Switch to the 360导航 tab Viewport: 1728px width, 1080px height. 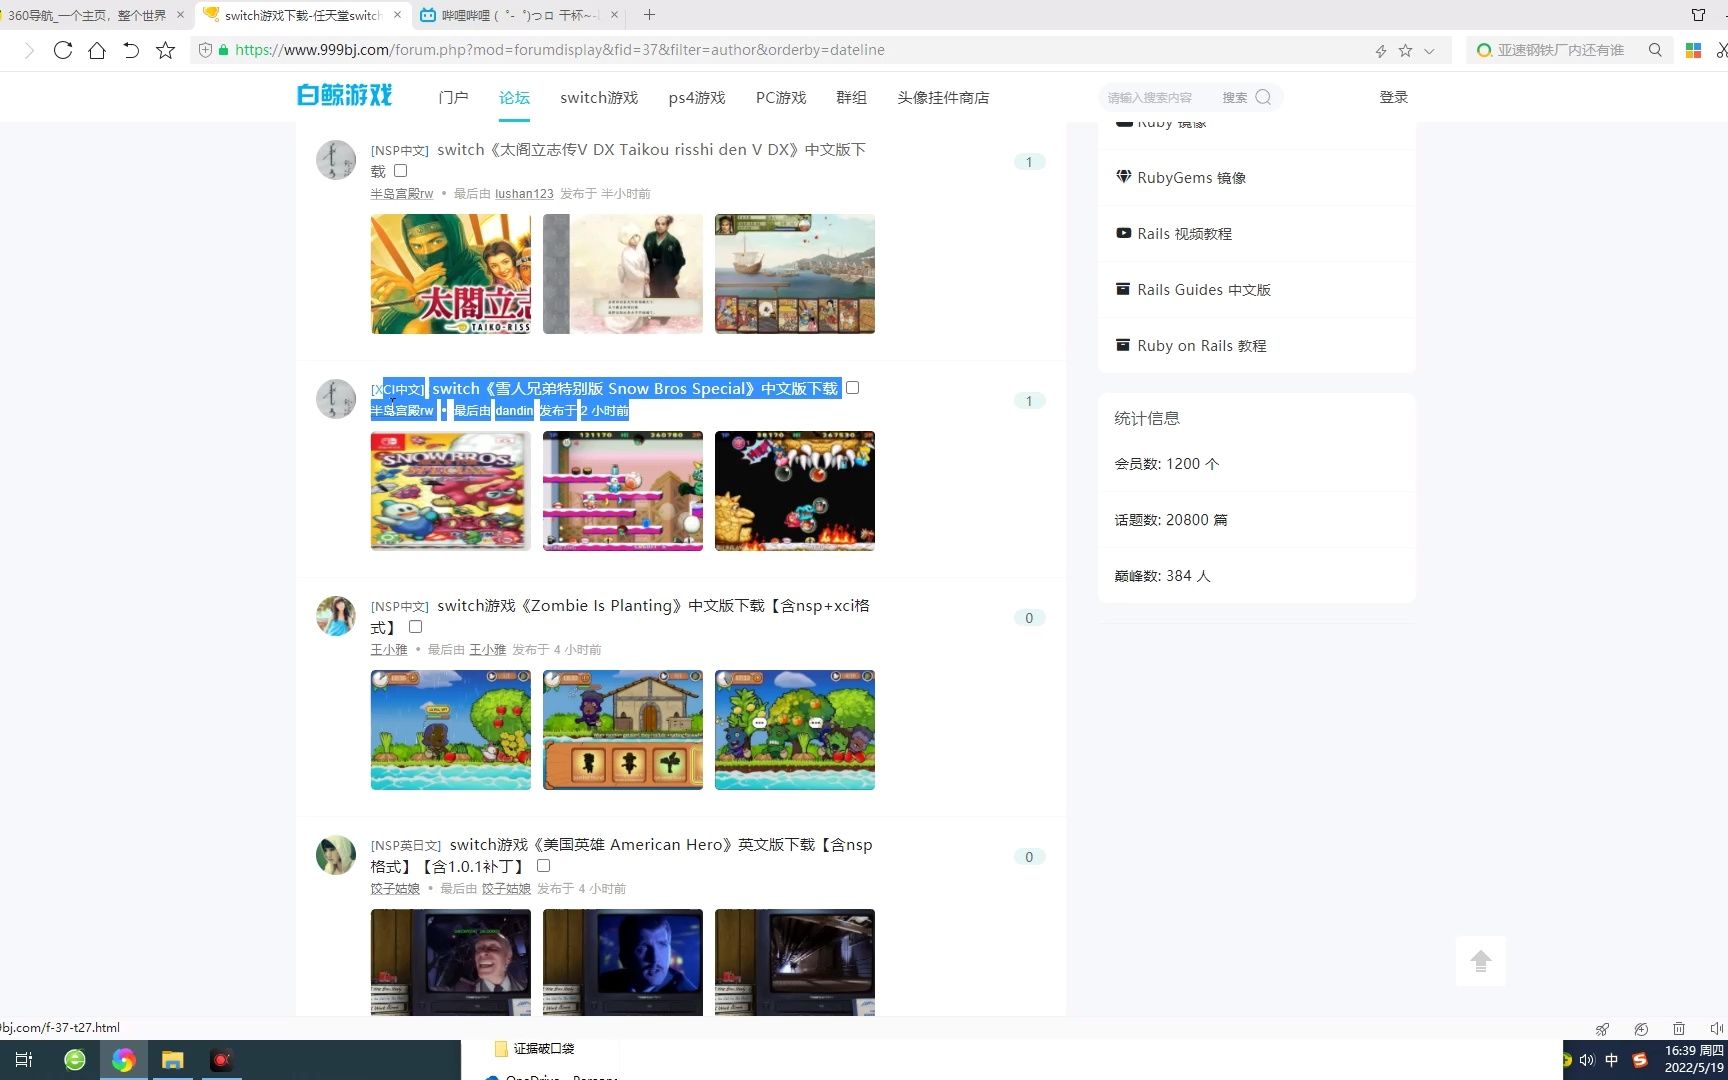tap(87, 15)
